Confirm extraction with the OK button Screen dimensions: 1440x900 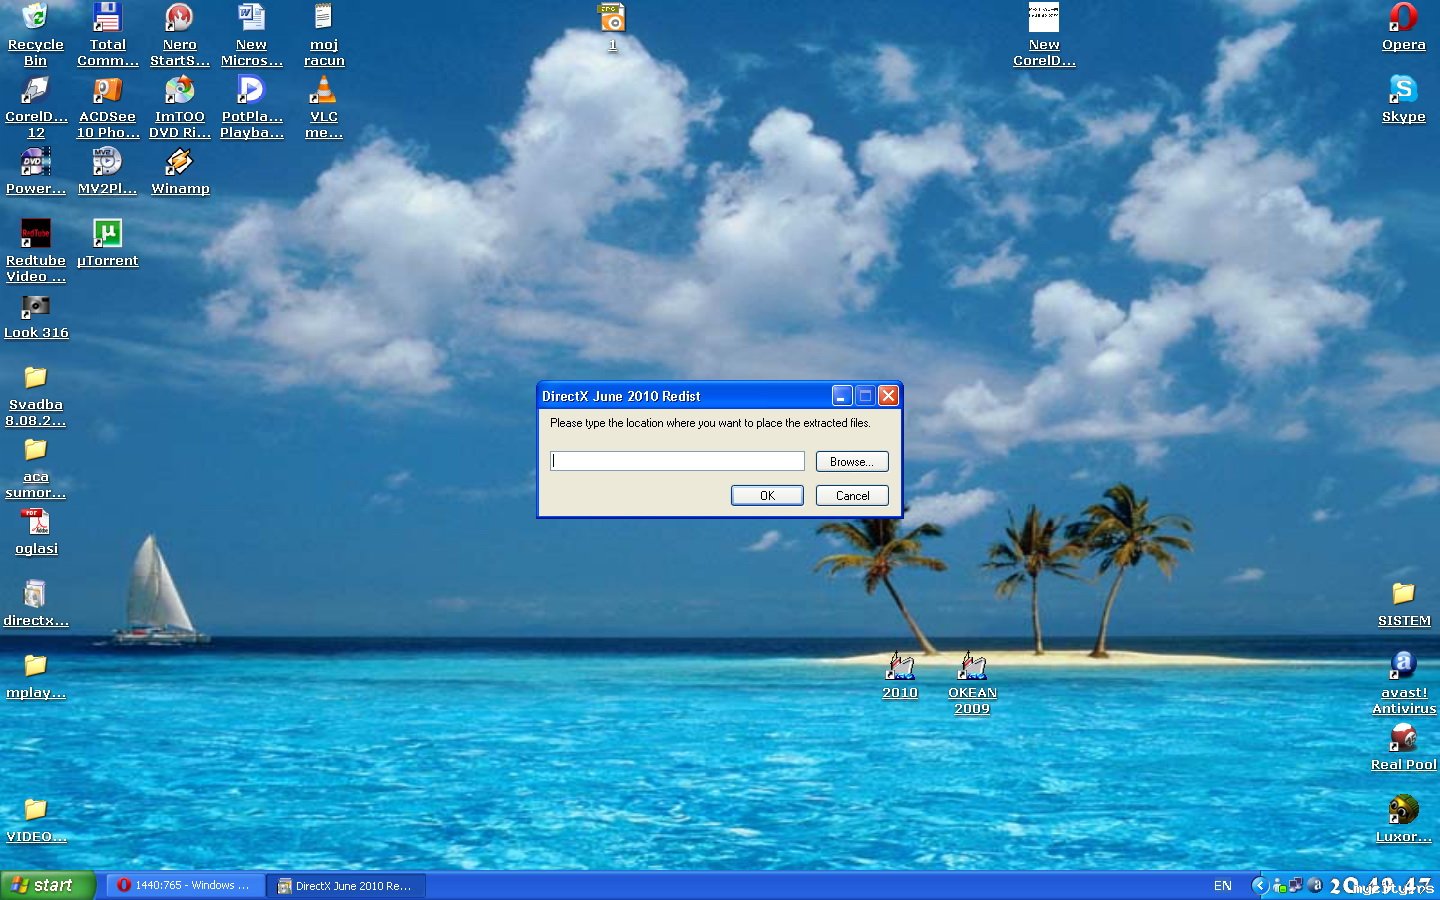point(767,495)
